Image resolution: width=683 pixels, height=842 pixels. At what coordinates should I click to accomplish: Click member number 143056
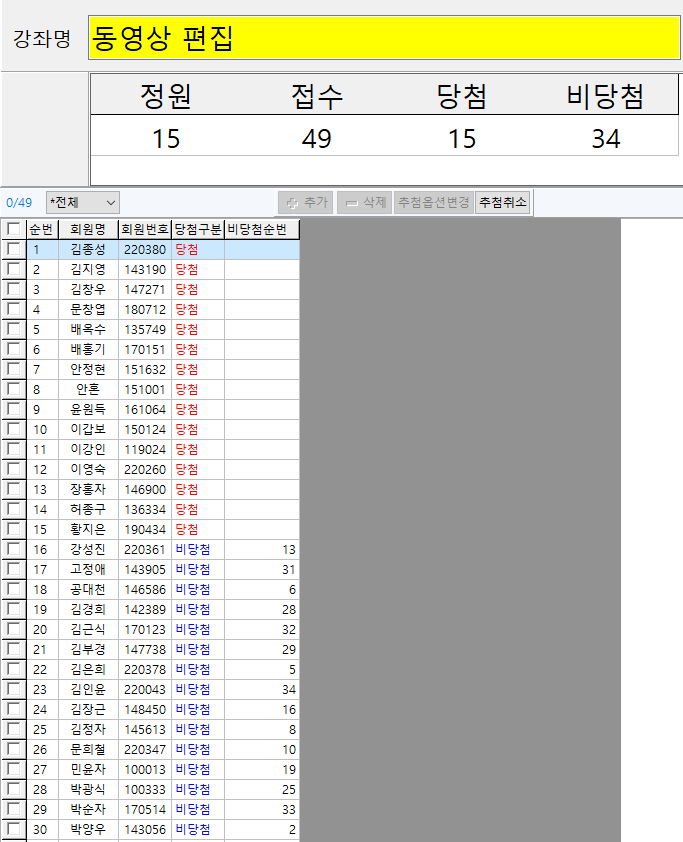[x=145, y=830]
